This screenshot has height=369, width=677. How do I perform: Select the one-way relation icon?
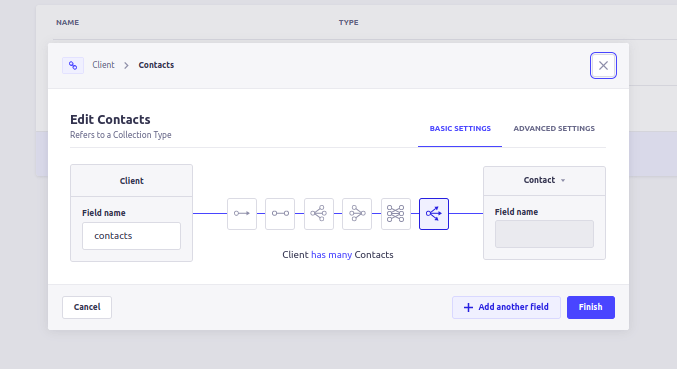coord(242,214)
